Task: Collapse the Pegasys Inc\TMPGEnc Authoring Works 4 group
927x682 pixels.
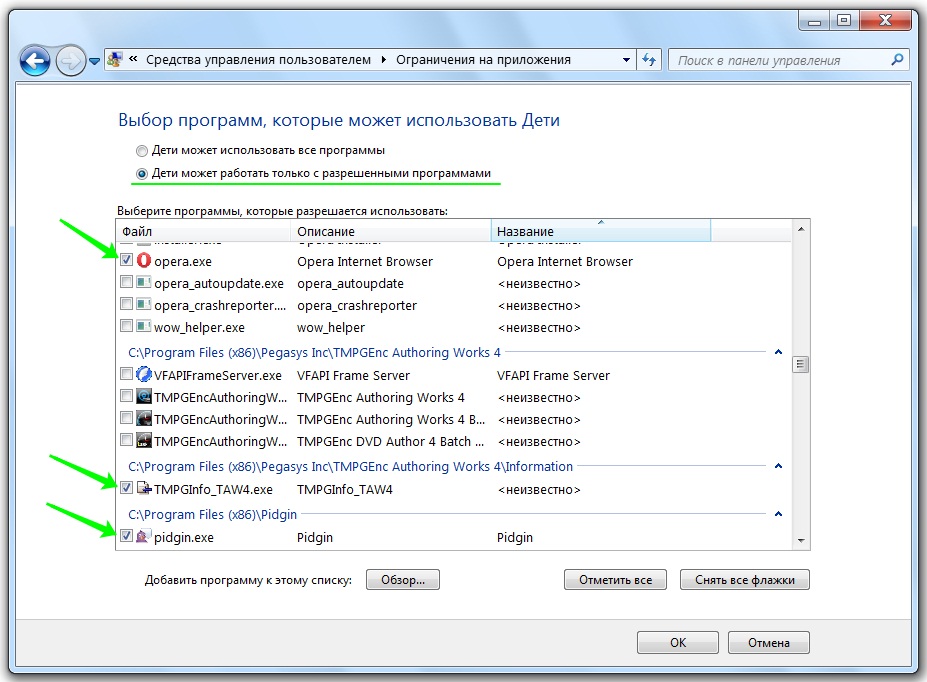Action: click(779, 352)
